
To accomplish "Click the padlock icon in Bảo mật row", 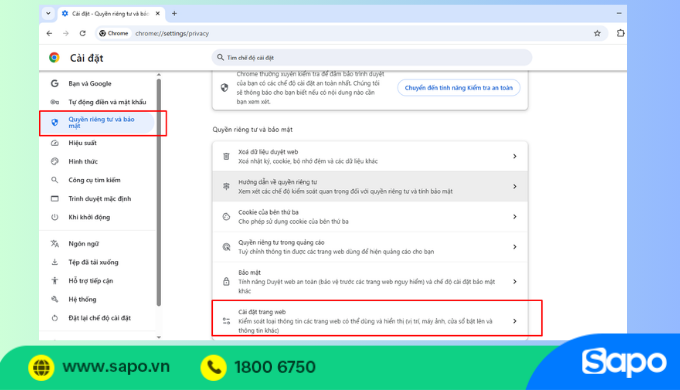I will pyautogui.click(x=226, y=282).
